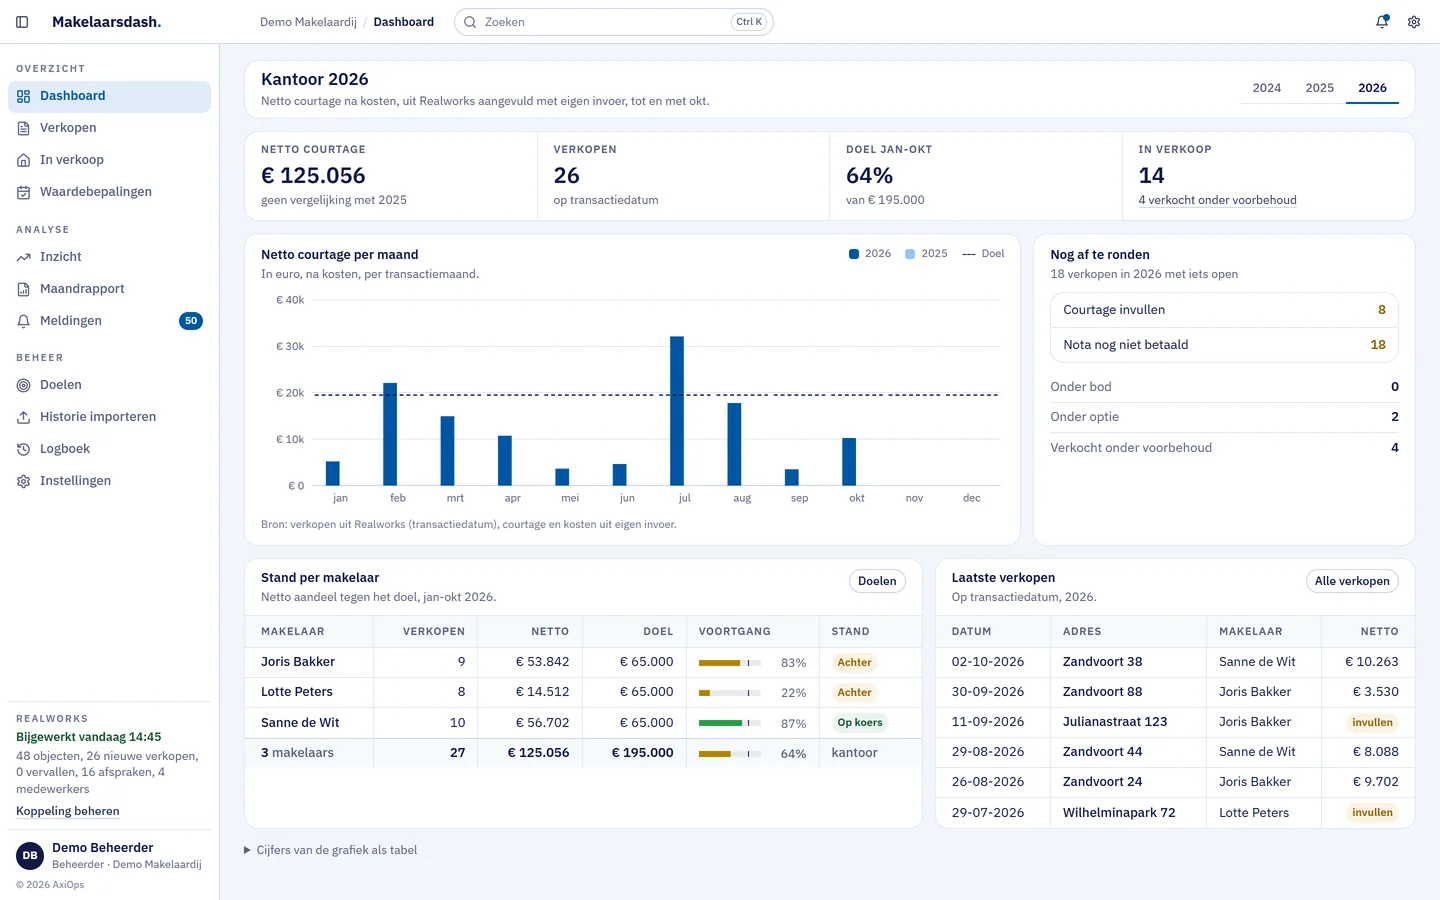Open settings gear in top bar
Screen dimensions: 1440x900
click(x=1414, y=22)
